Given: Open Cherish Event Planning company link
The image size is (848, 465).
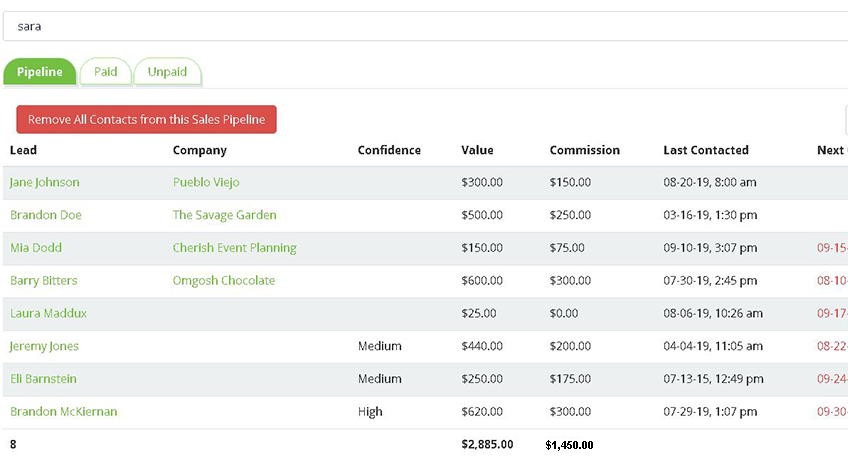Looking at the screenshot, I should pyautogui.click(x=235, y=248).
